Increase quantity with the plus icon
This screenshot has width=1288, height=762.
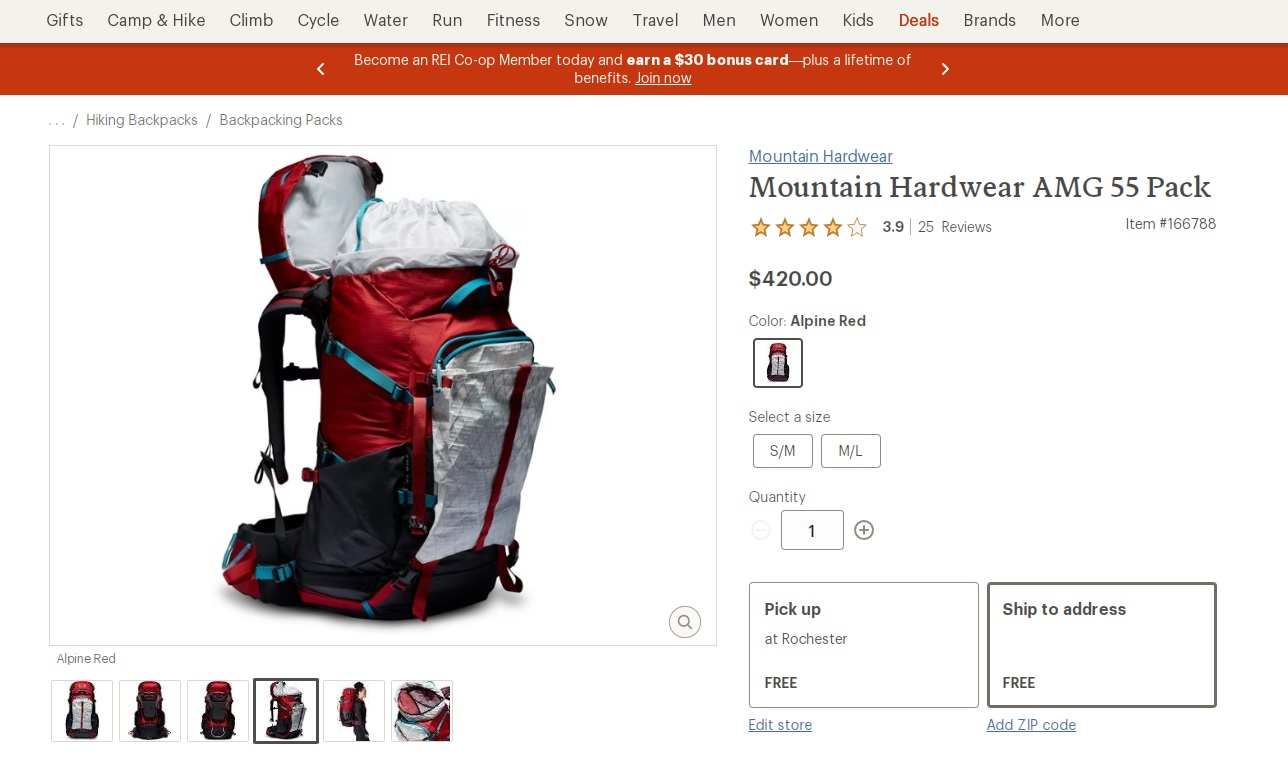(x=864, y=530)
